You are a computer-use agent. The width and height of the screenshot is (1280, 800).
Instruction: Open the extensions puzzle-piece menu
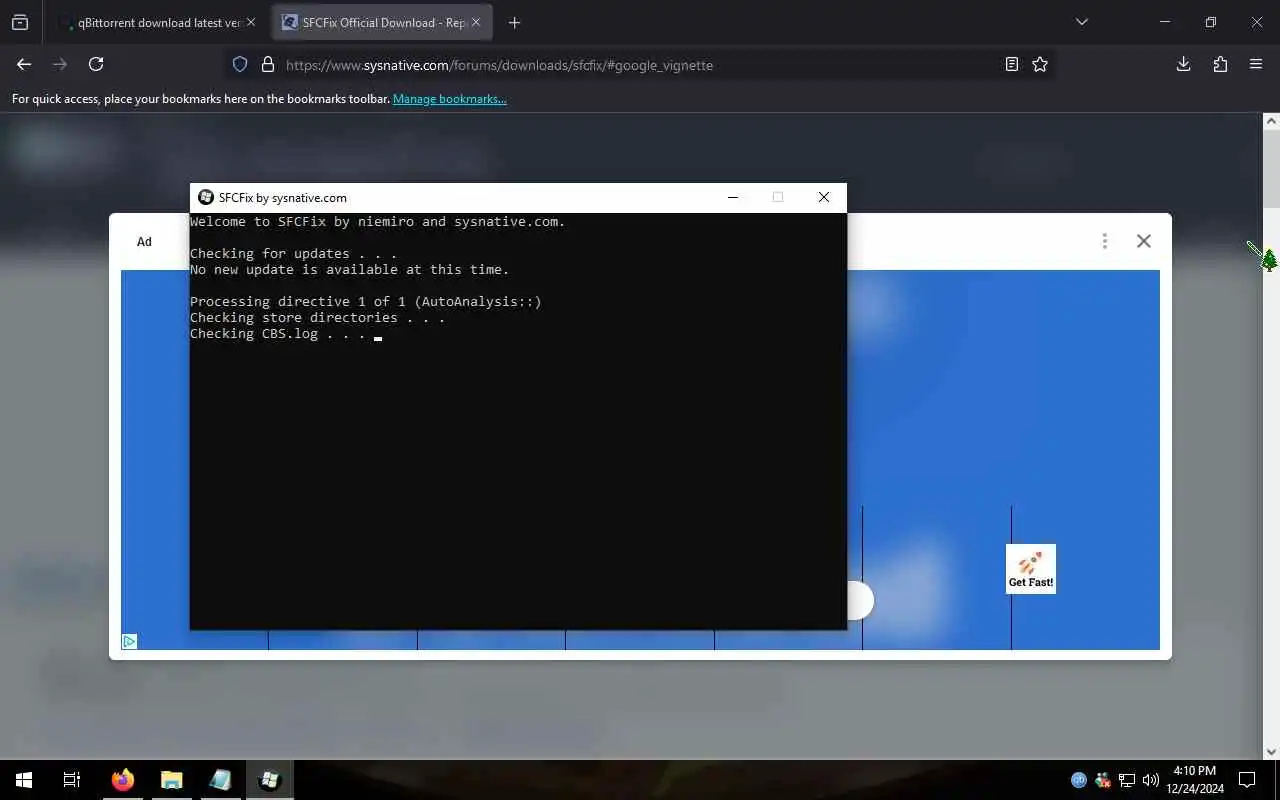1220,64
